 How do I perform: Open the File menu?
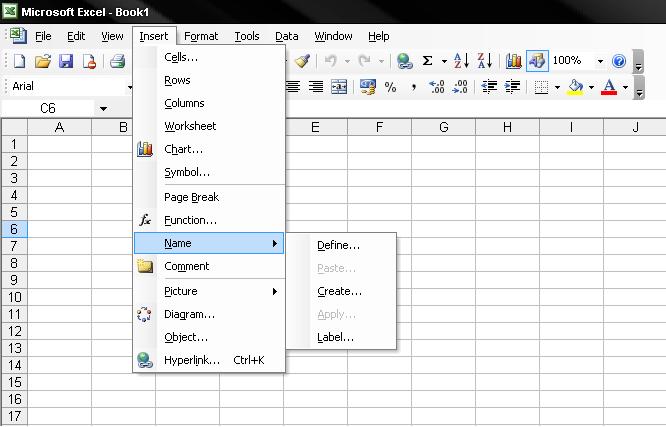click(x=43, y=37)
